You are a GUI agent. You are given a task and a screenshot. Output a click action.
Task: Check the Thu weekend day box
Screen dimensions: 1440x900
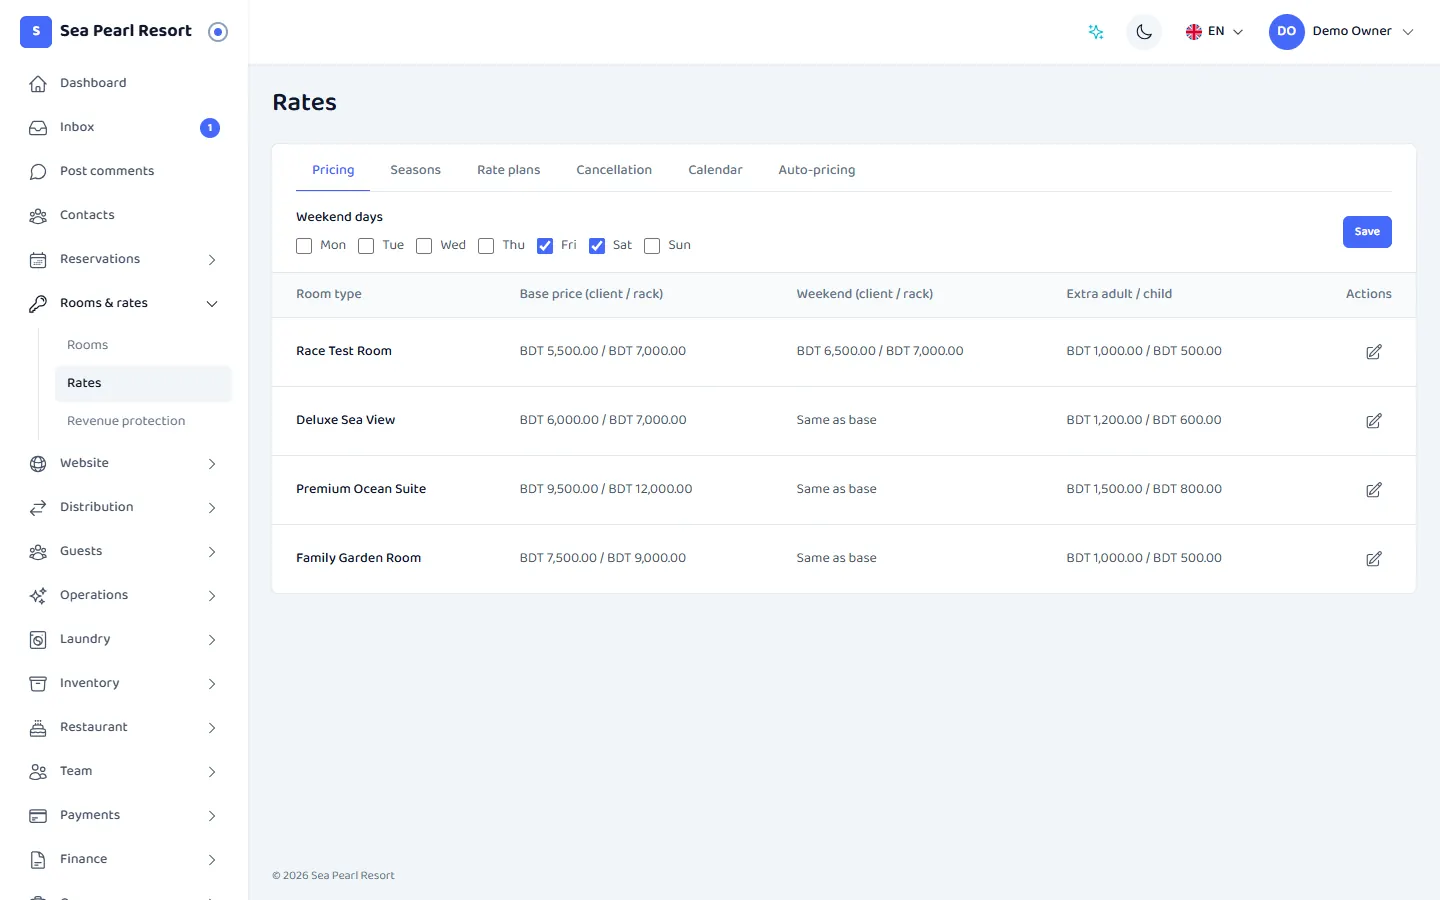click(x=486, y=246)
